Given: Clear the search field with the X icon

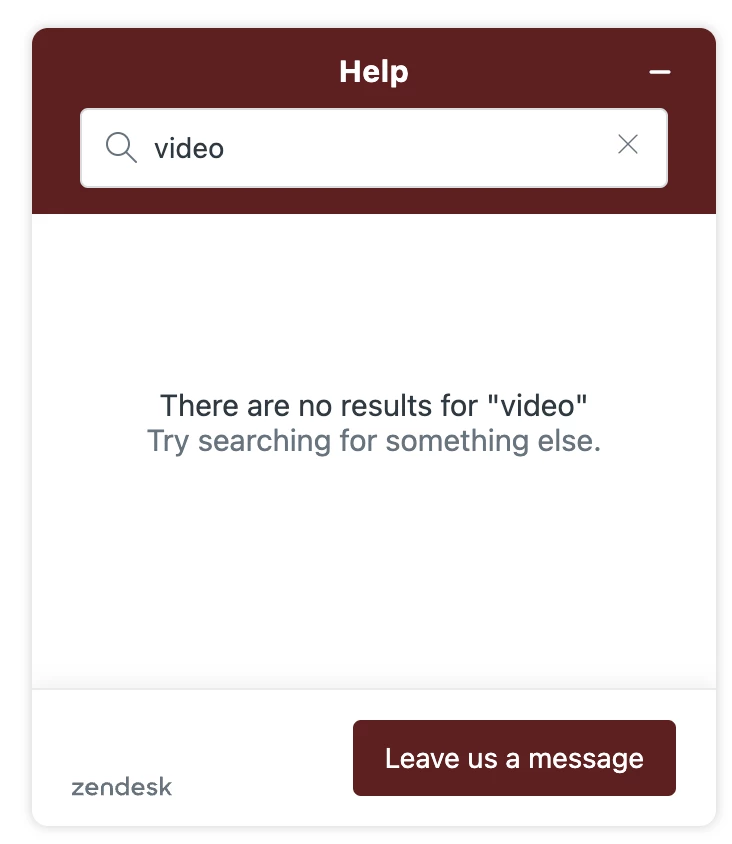Looking at the screenshot, I should (628, 144).
